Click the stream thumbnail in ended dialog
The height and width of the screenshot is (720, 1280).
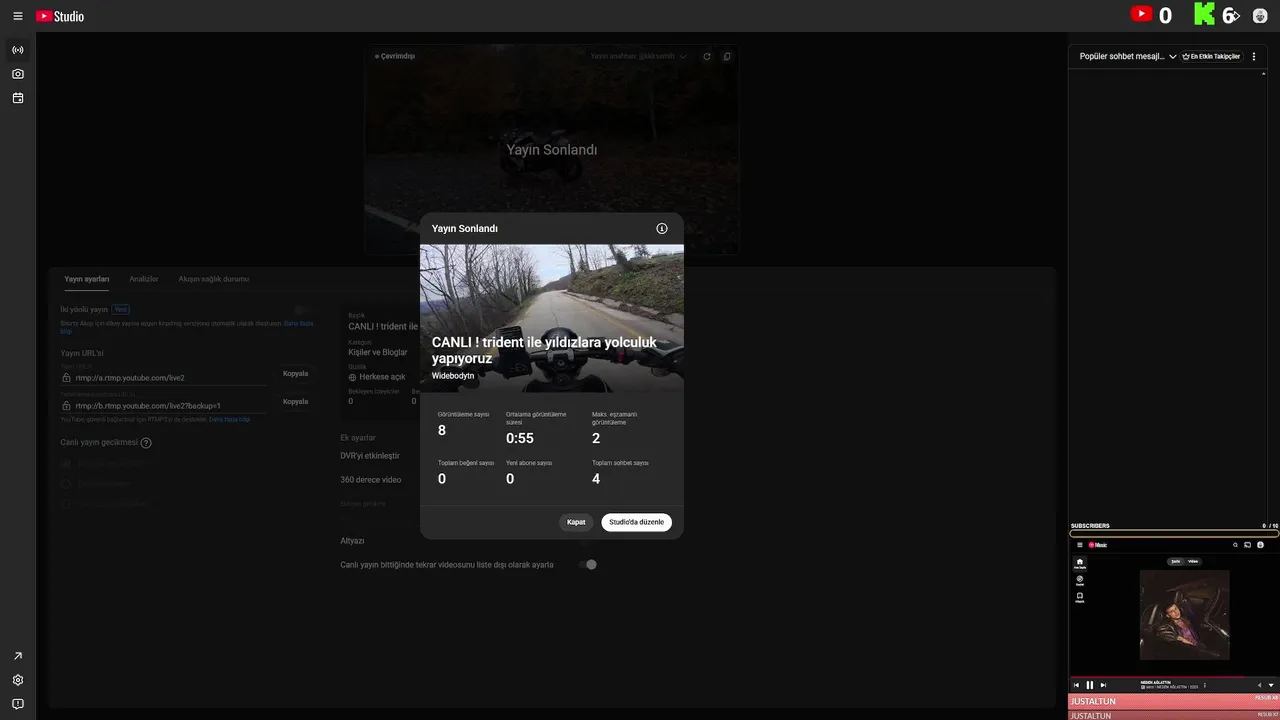[552, 318]
